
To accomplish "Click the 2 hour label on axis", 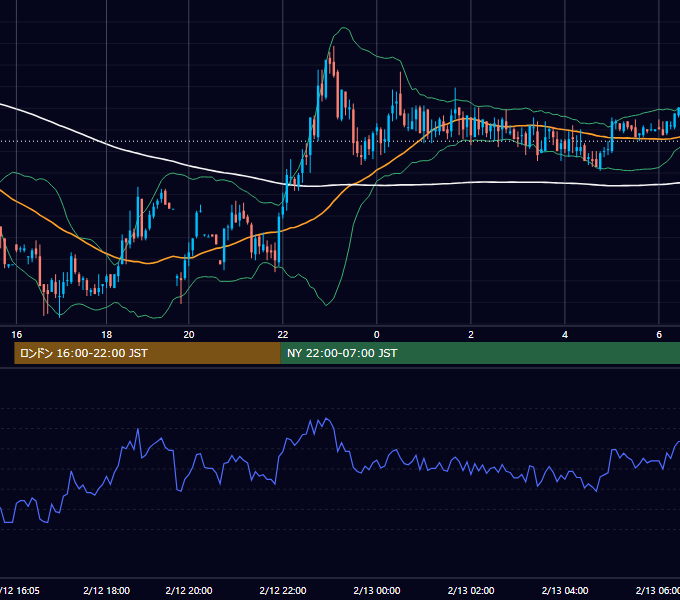I will click(471, 335).
